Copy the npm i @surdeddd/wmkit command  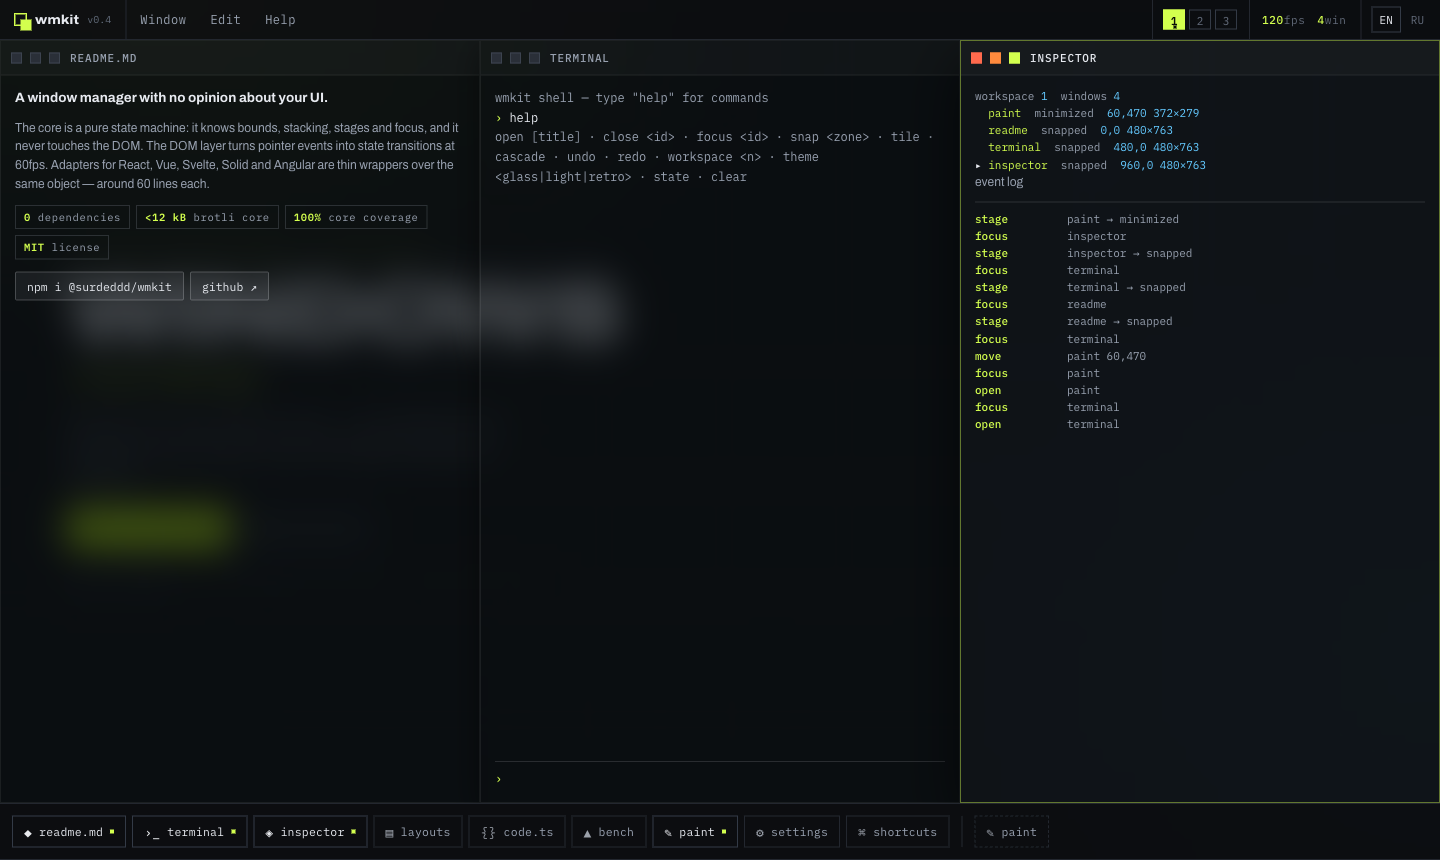[x=99, y=287]
